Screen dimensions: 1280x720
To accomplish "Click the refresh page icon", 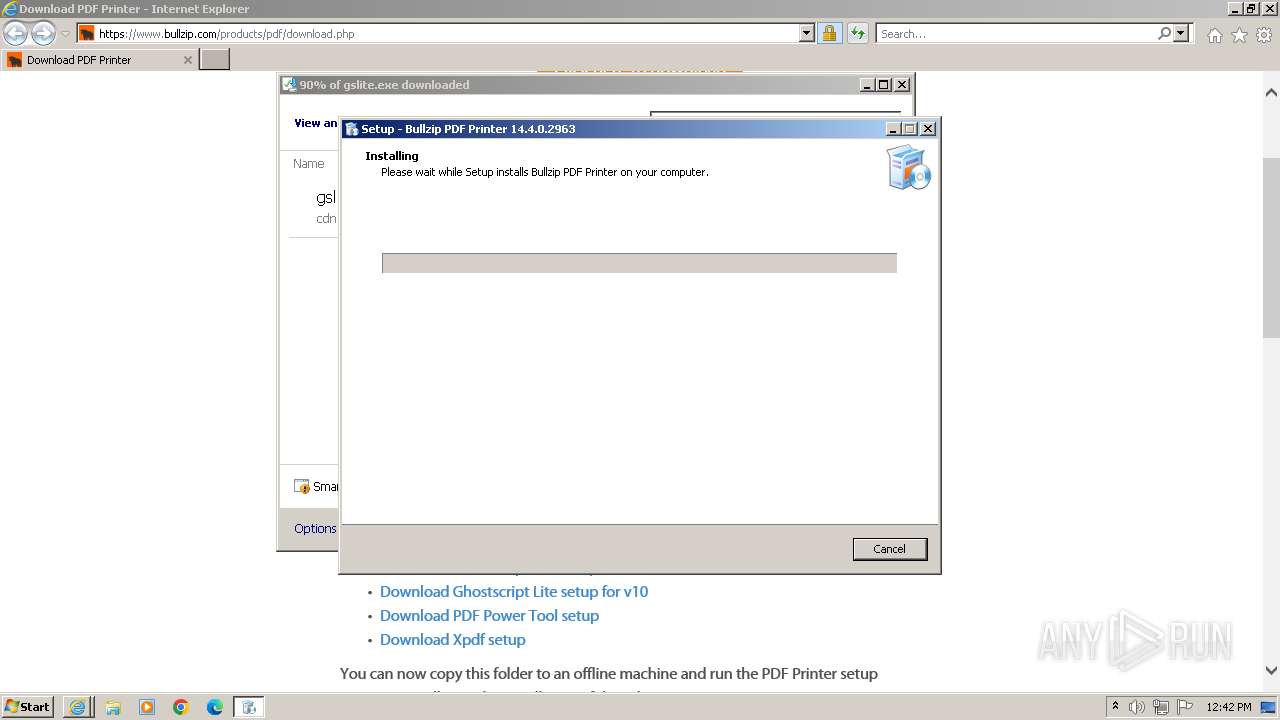I will 858,33.
